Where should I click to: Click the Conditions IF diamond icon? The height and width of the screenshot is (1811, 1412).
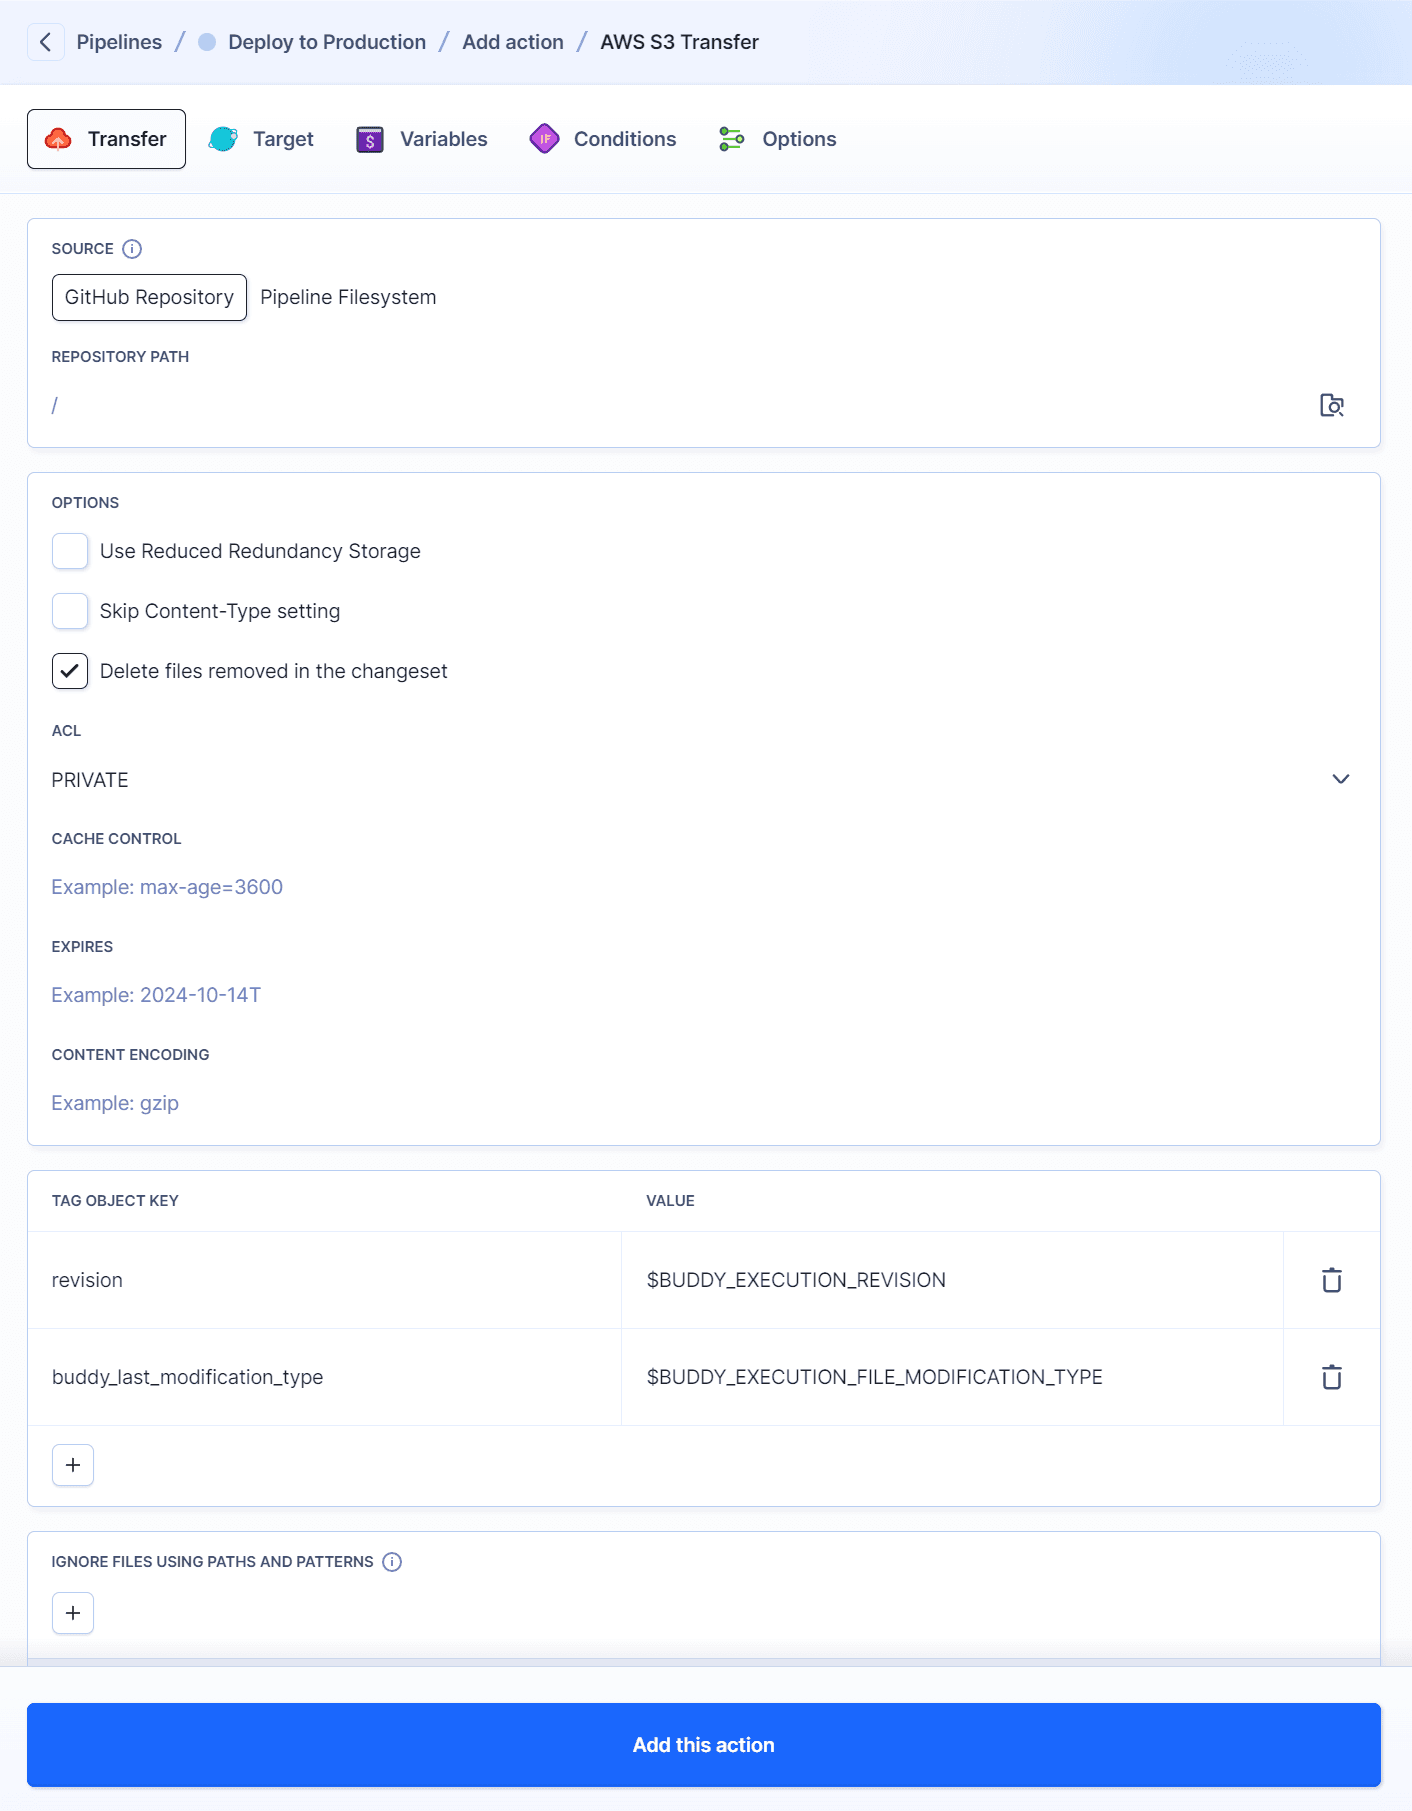[x=545, y=139]
